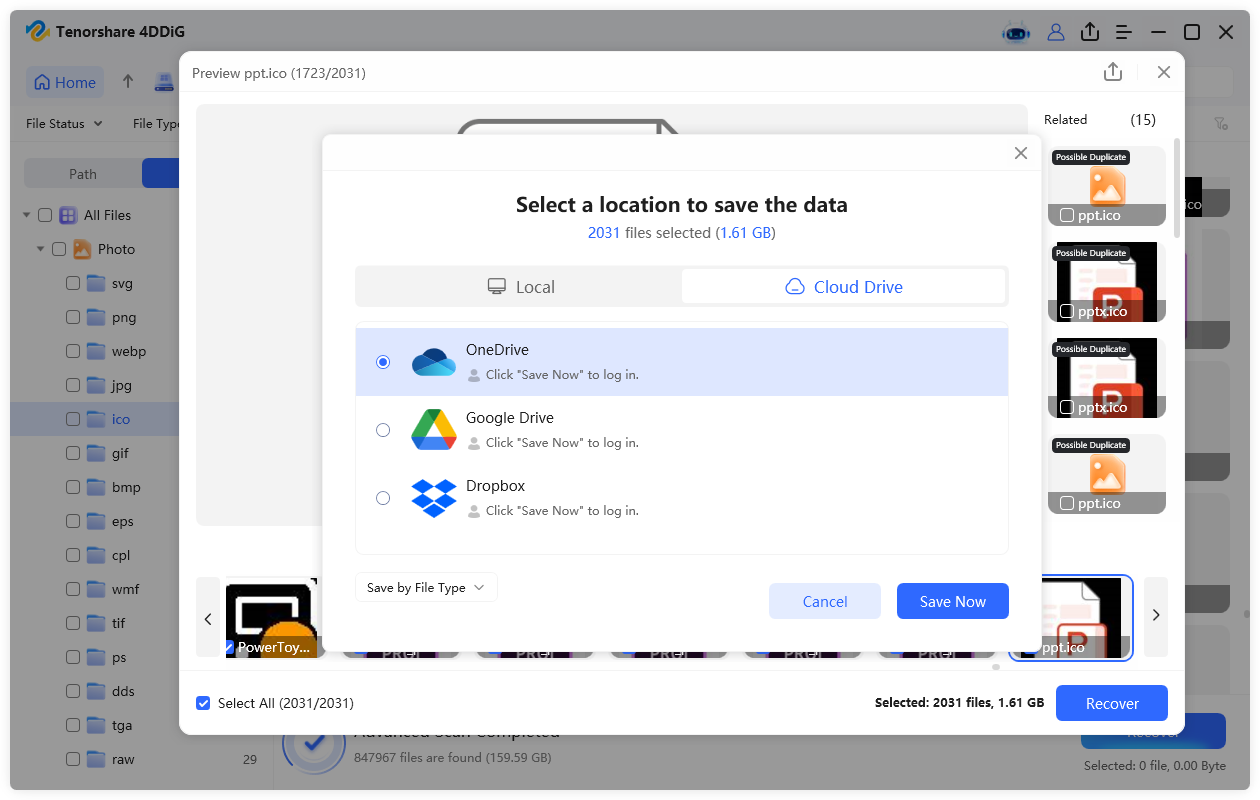Open the user account icon

click(x=1056, y=32)
